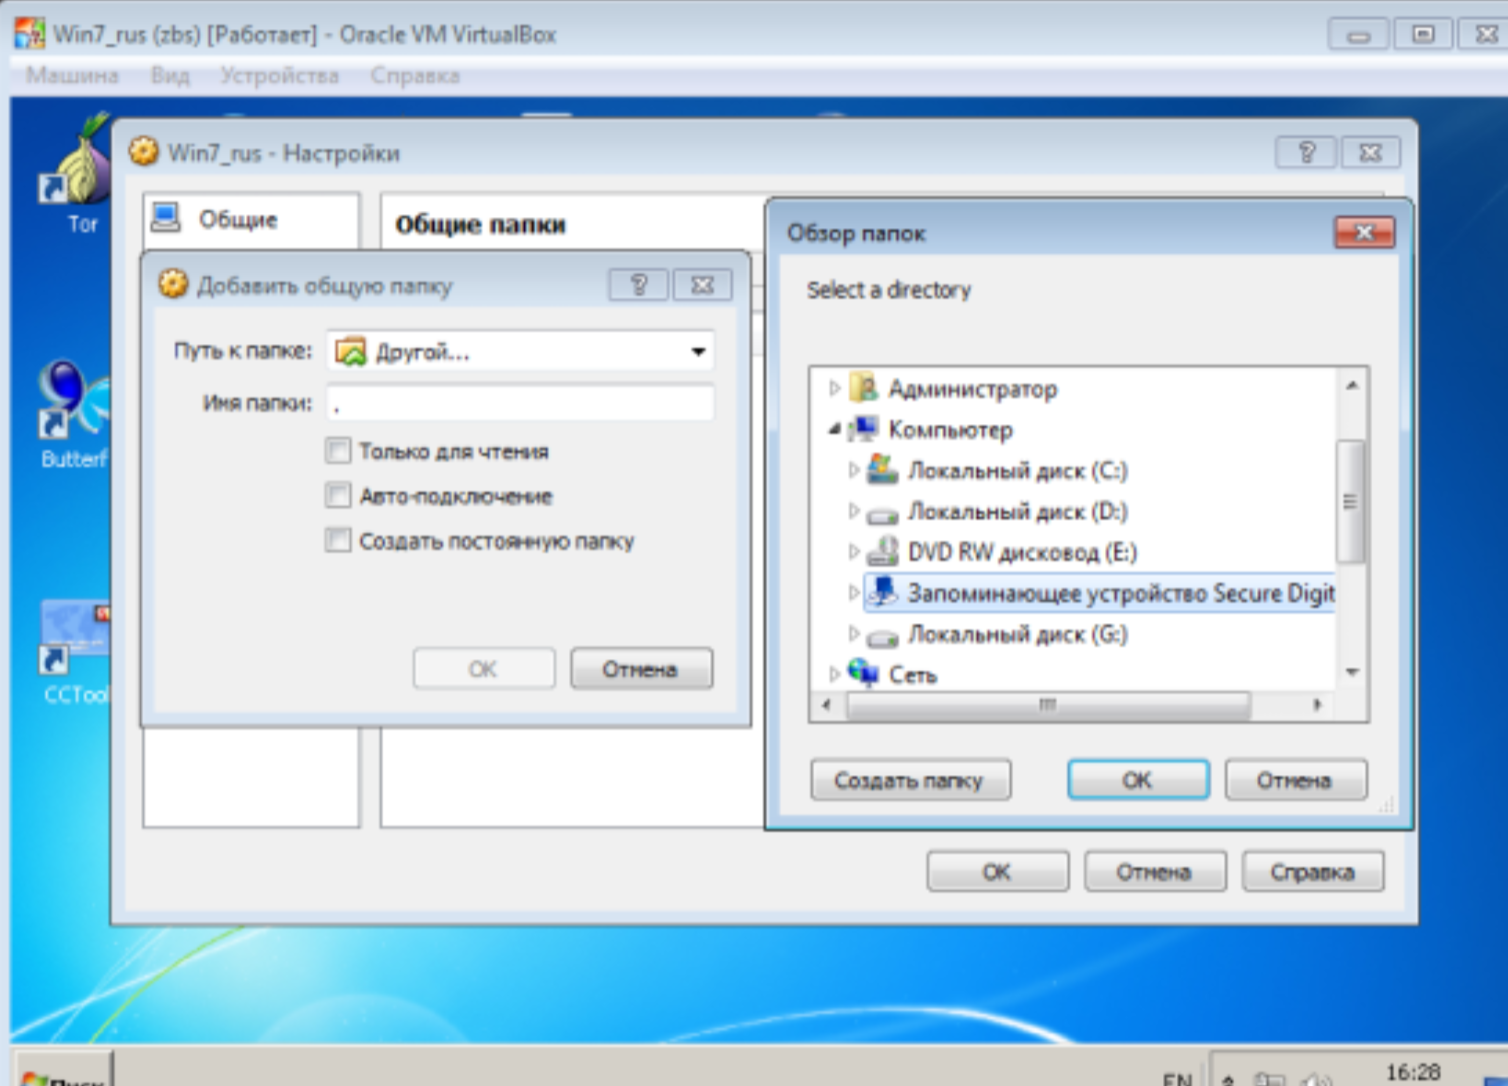Expand Локальный диск (G:) node
Screen dimensions: 1508x1086
coord(853,633)
